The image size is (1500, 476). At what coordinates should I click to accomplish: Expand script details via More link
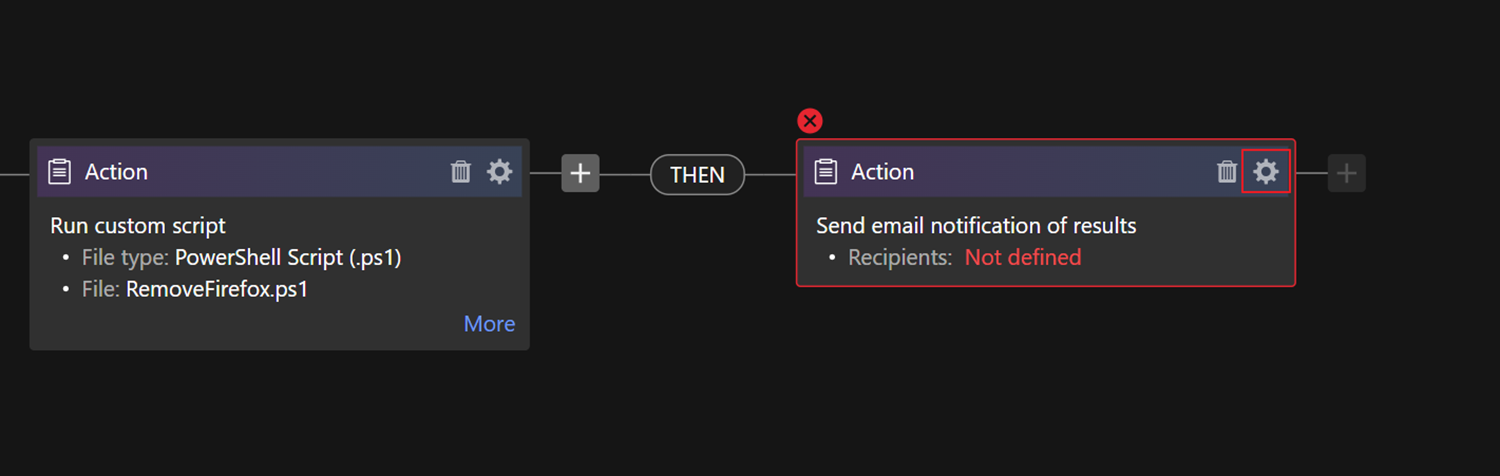pos(489,324)
